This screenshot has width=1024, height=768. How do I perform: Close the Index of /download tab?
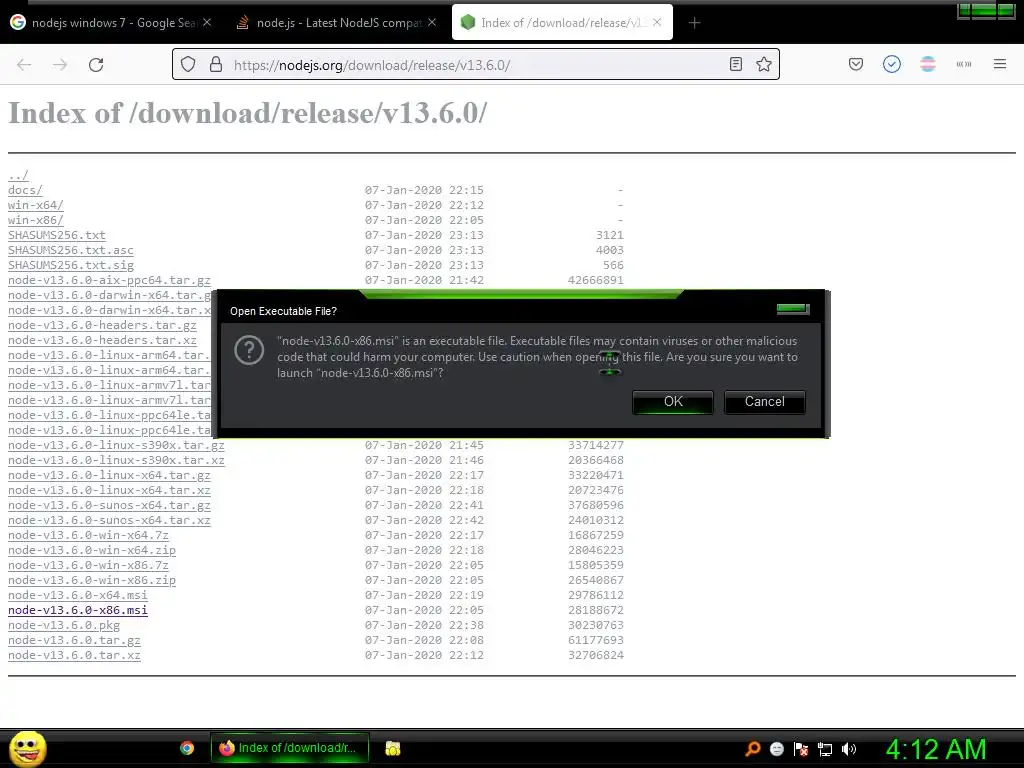tap(657, 22)
